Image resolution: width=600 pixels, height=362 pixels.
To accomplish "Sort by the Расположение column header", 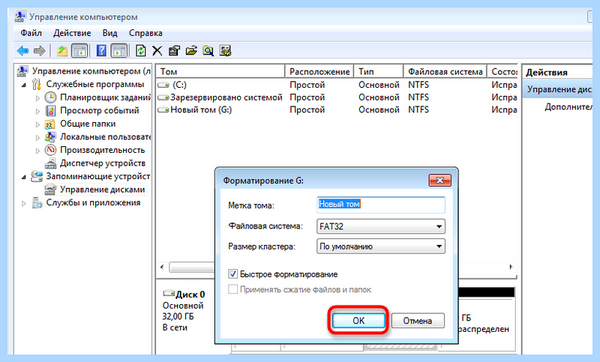I will click(x=320, y=72).
